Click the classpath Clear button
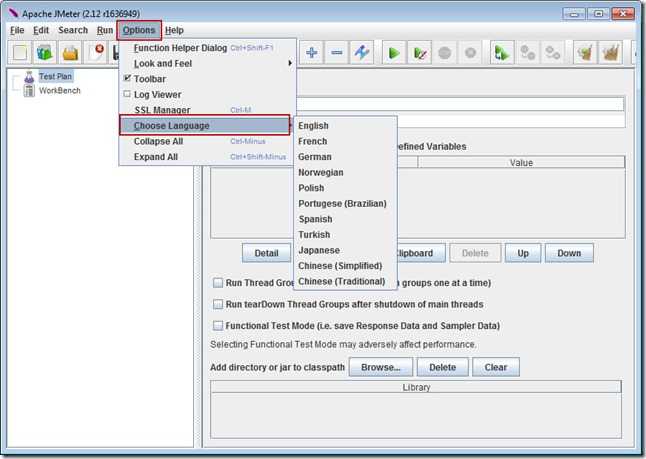The image size is (646, 459). pyautogui.click(x=496, y=367)
